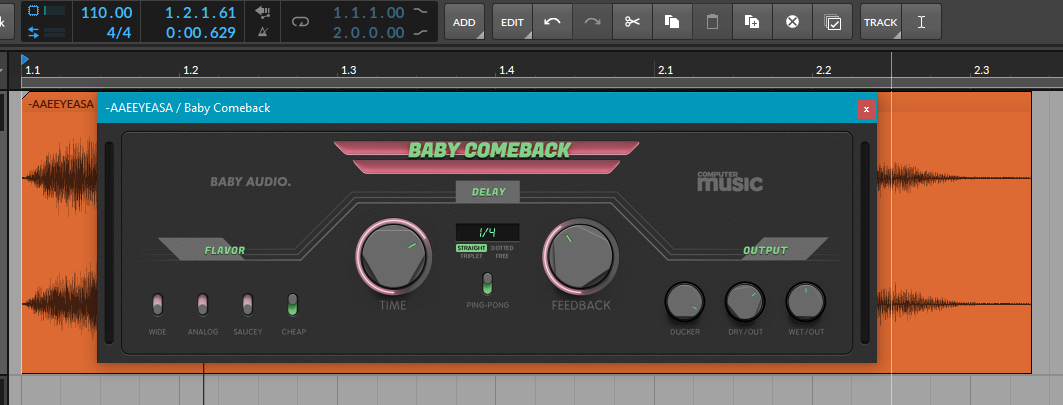The image size is (1063, 405).
Task: Open the ADD dropdown menu
Action: [464, 22]
